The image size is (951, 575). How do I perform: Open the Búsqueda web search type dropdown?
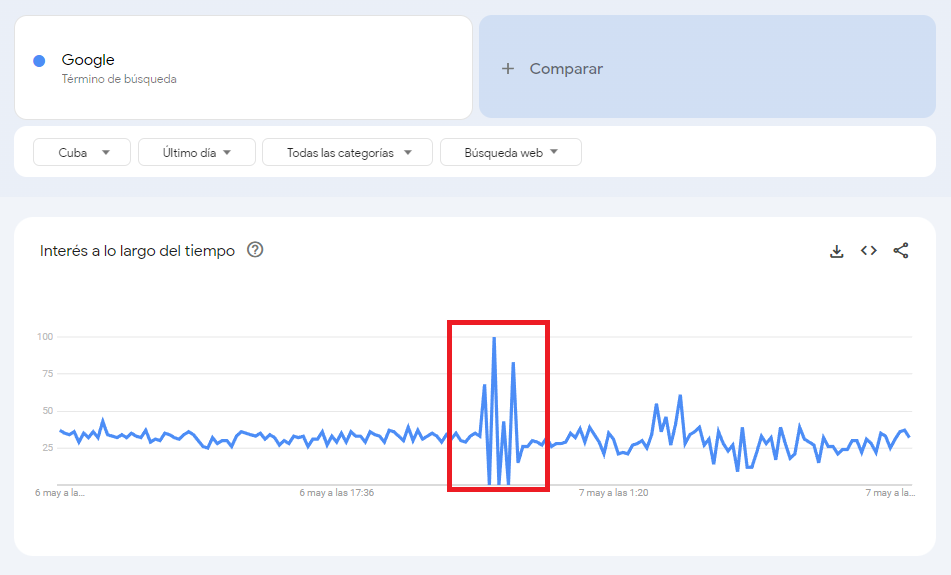click(x=511, y=152)
